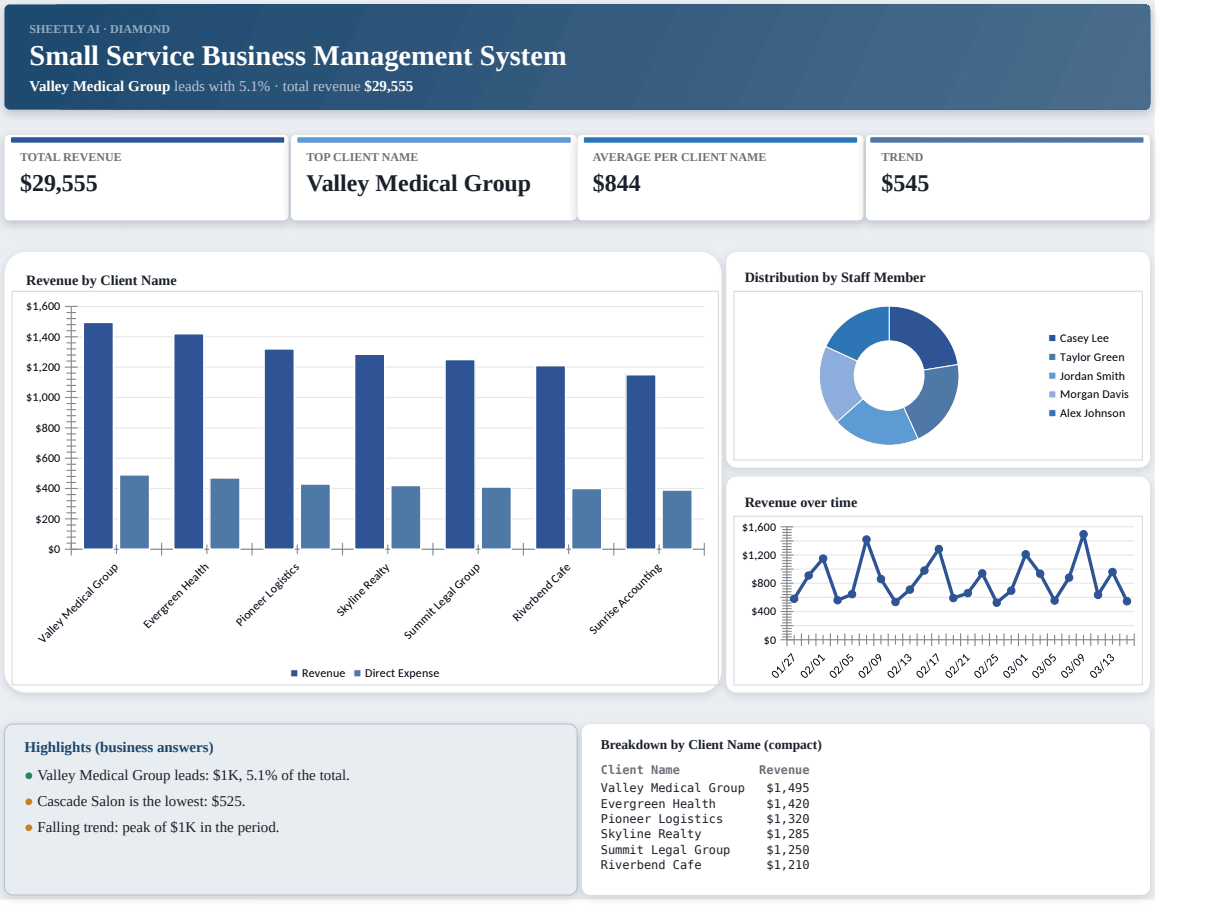This screenshot has width=1227, height=922.
Task: Click the 'Small Service Business Management System' title
Action: [x=298, y=56]
